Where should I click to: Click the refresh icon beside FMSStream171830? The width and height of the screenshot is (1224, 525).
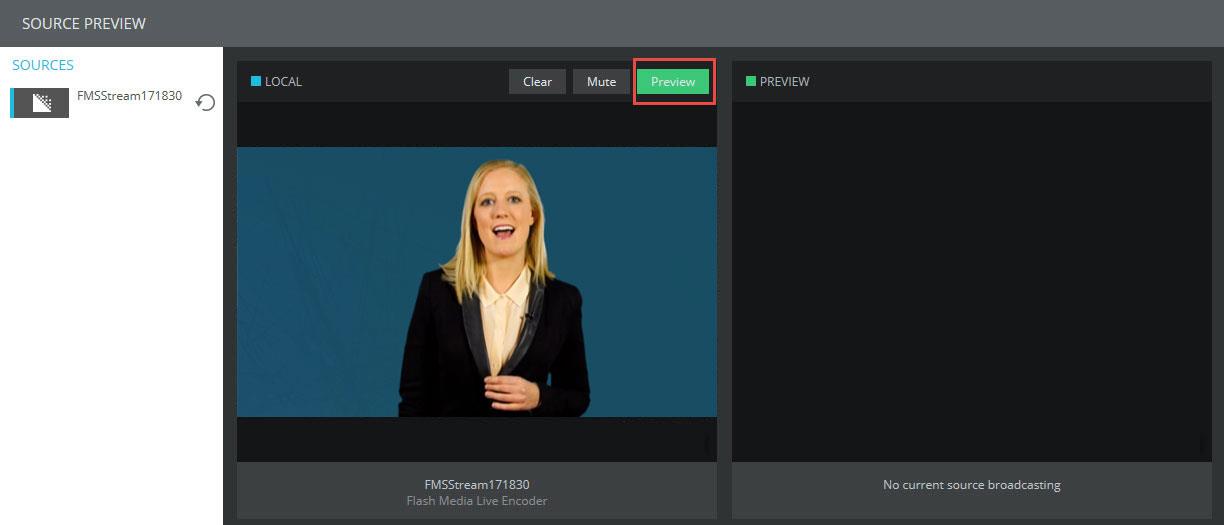click(x=205, y=102)
